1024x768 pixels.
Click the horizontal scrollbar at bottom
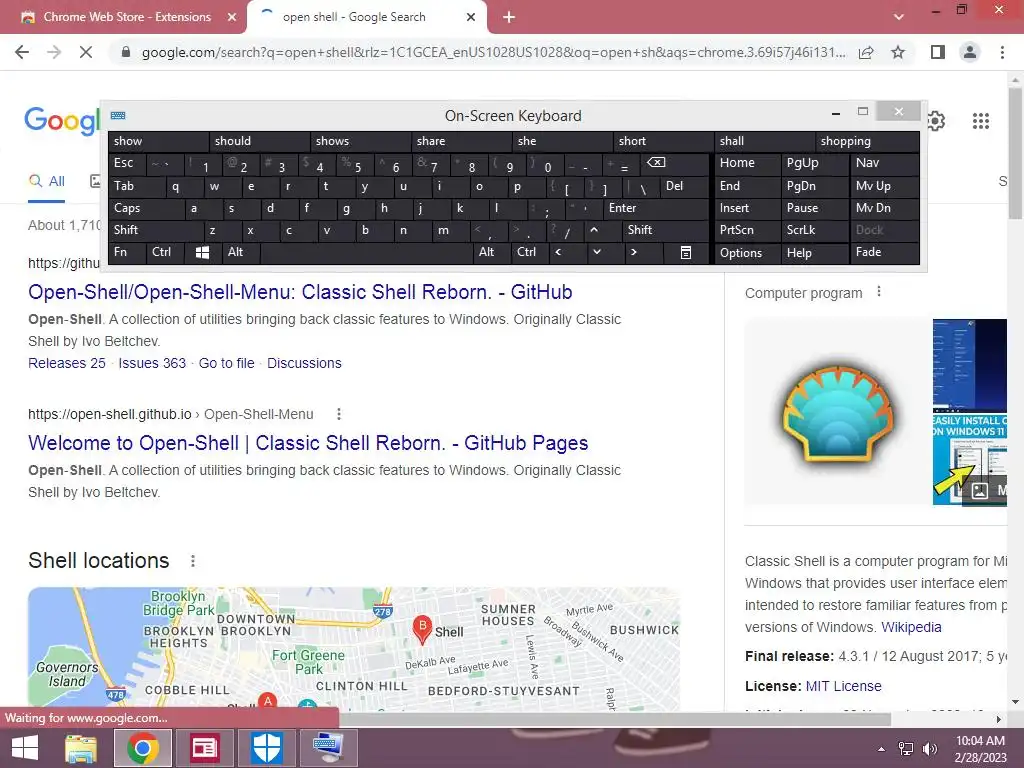tap(615, 719)
